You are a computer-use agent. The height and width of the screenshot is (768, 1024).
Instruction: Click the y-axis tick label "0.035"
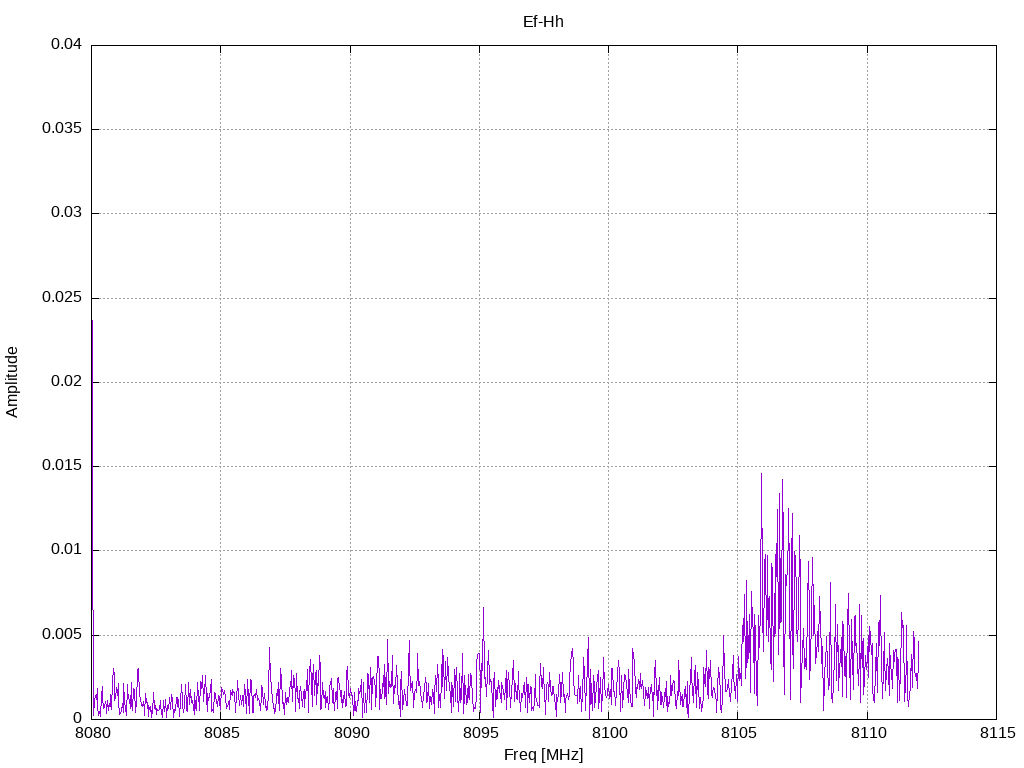tap(62, 129)
